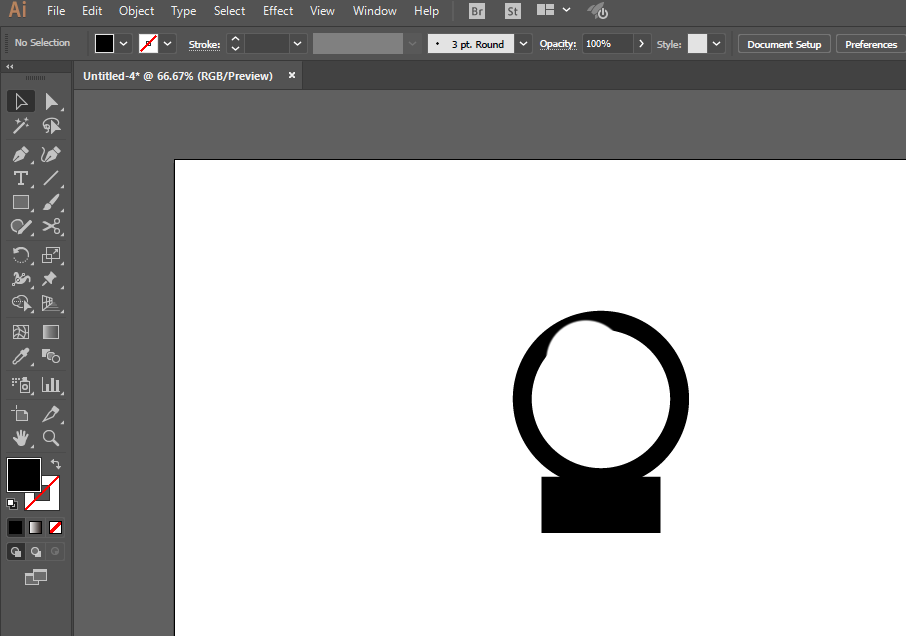Set paint mode to None
Image resolution: width=906 pixels, height=636 pixels.
[x=56, y=527]
